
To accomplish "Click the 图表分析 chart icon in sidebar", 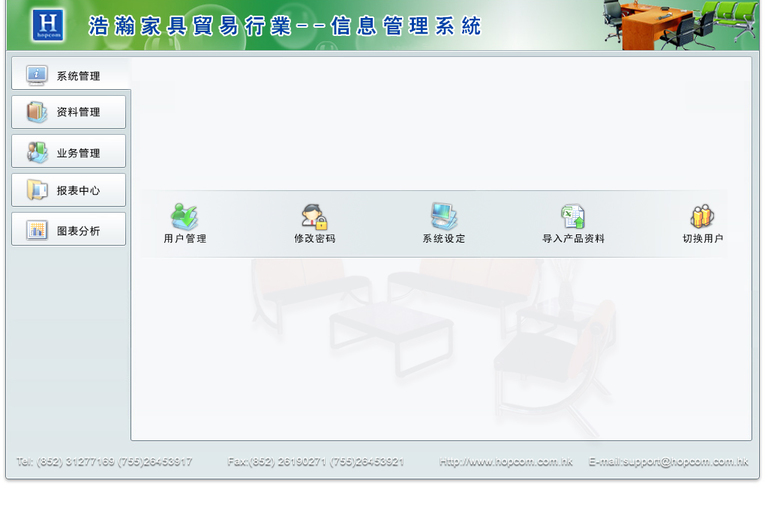I will click(37, 230).
